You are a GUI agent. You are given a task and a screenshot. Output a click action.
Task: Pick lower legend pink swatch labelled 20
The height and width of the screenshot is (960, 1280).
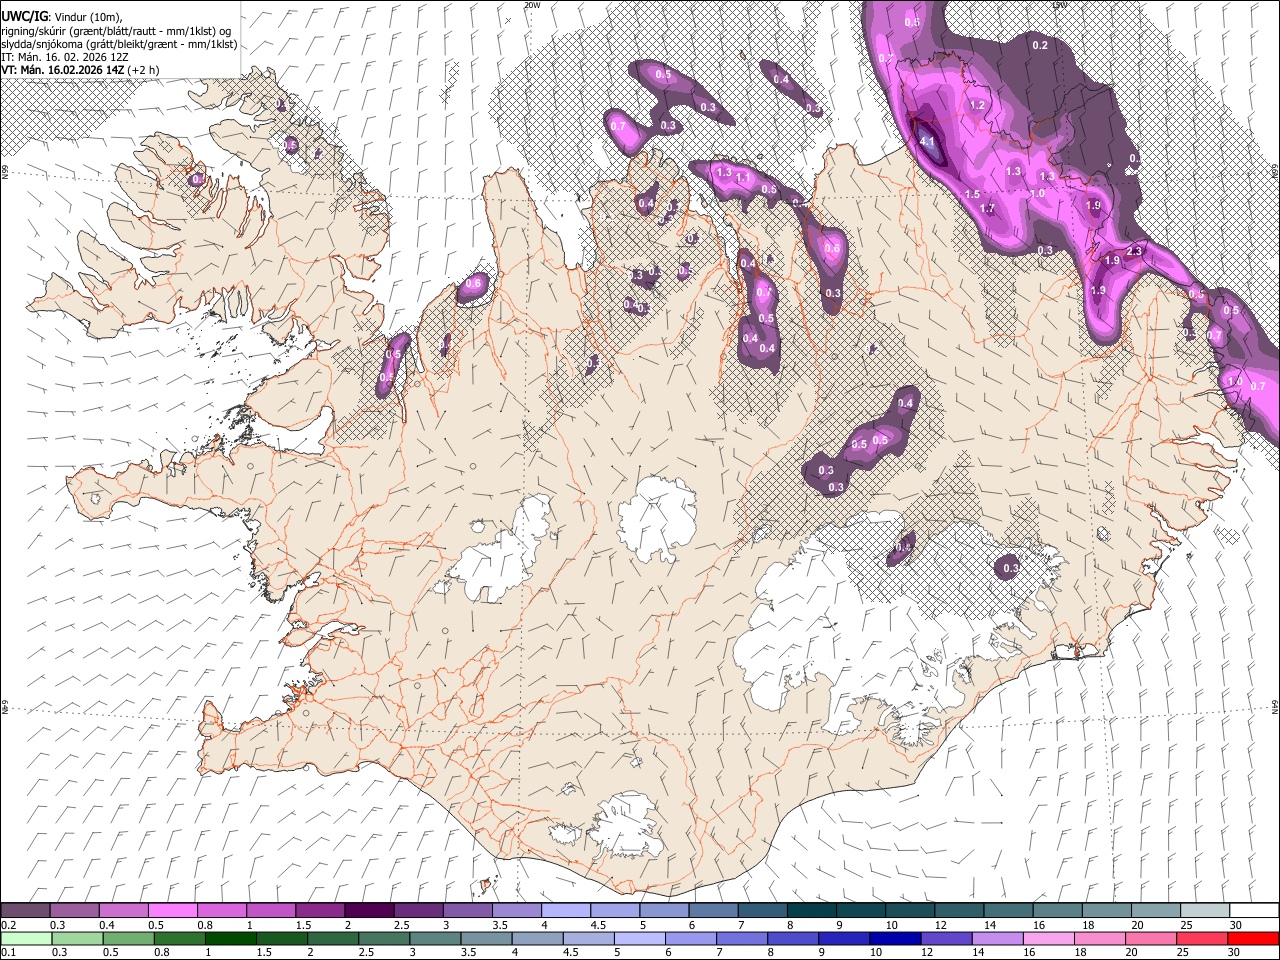pyautogui.click(x=1149, y=938)
